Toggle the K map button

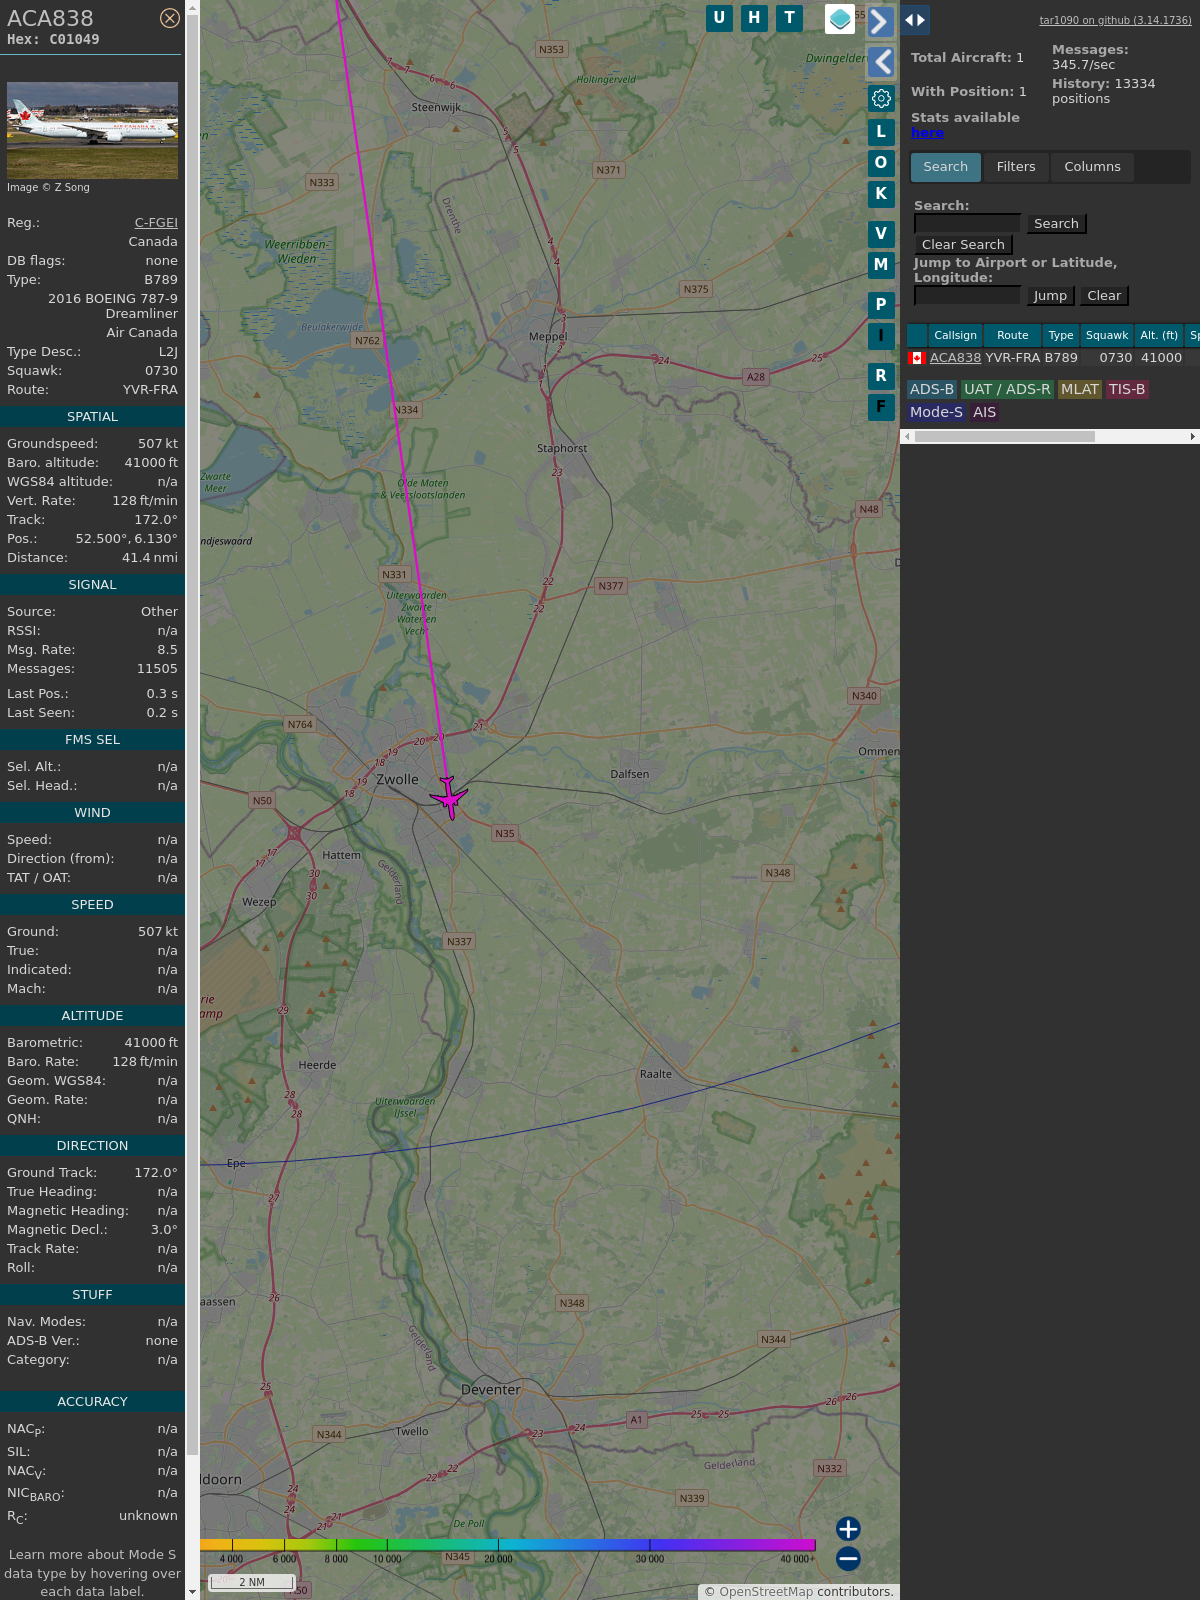click(881, 194)
